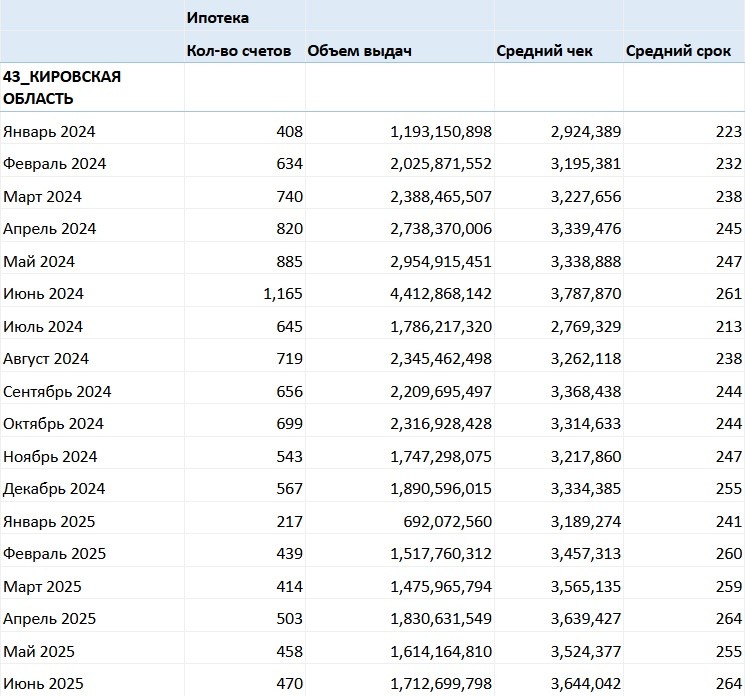
Task: Select the Средний чек column header
Action: (545, 51)
